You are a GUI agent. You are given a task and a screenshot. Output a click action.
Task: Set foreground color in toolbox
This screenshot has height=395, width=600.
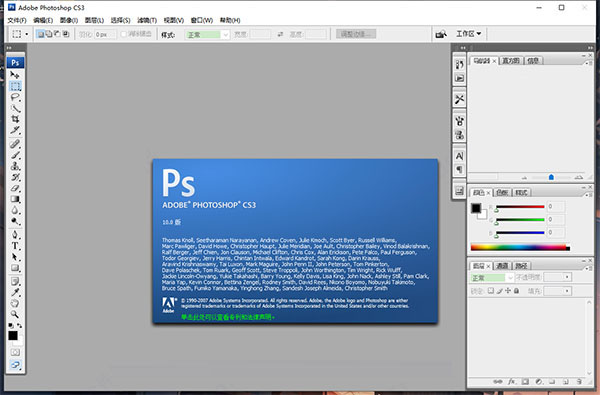coord(13,335)
